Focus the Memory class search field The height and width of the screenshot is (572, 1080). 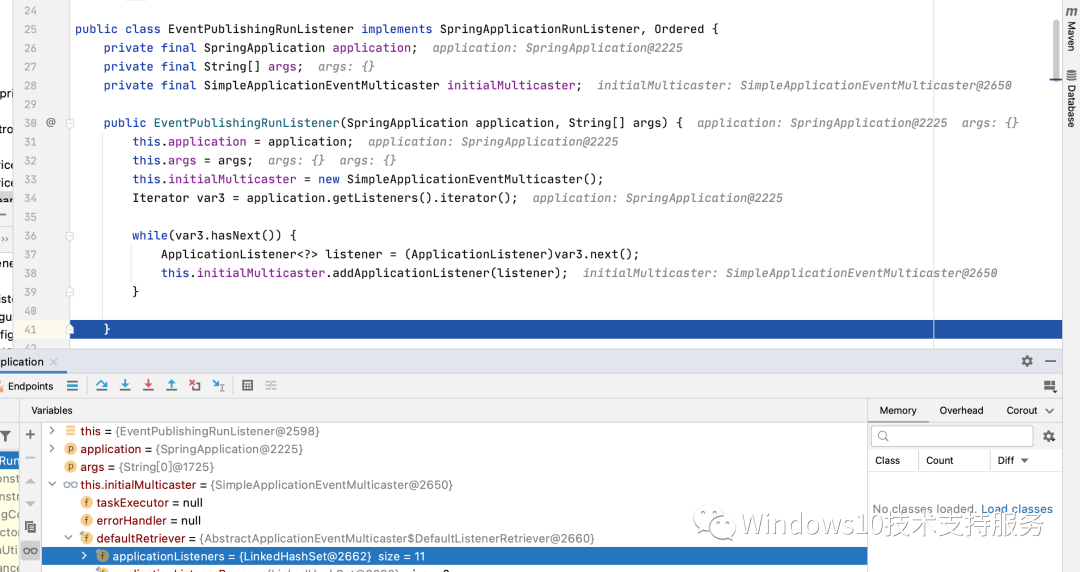click(952, 436)
